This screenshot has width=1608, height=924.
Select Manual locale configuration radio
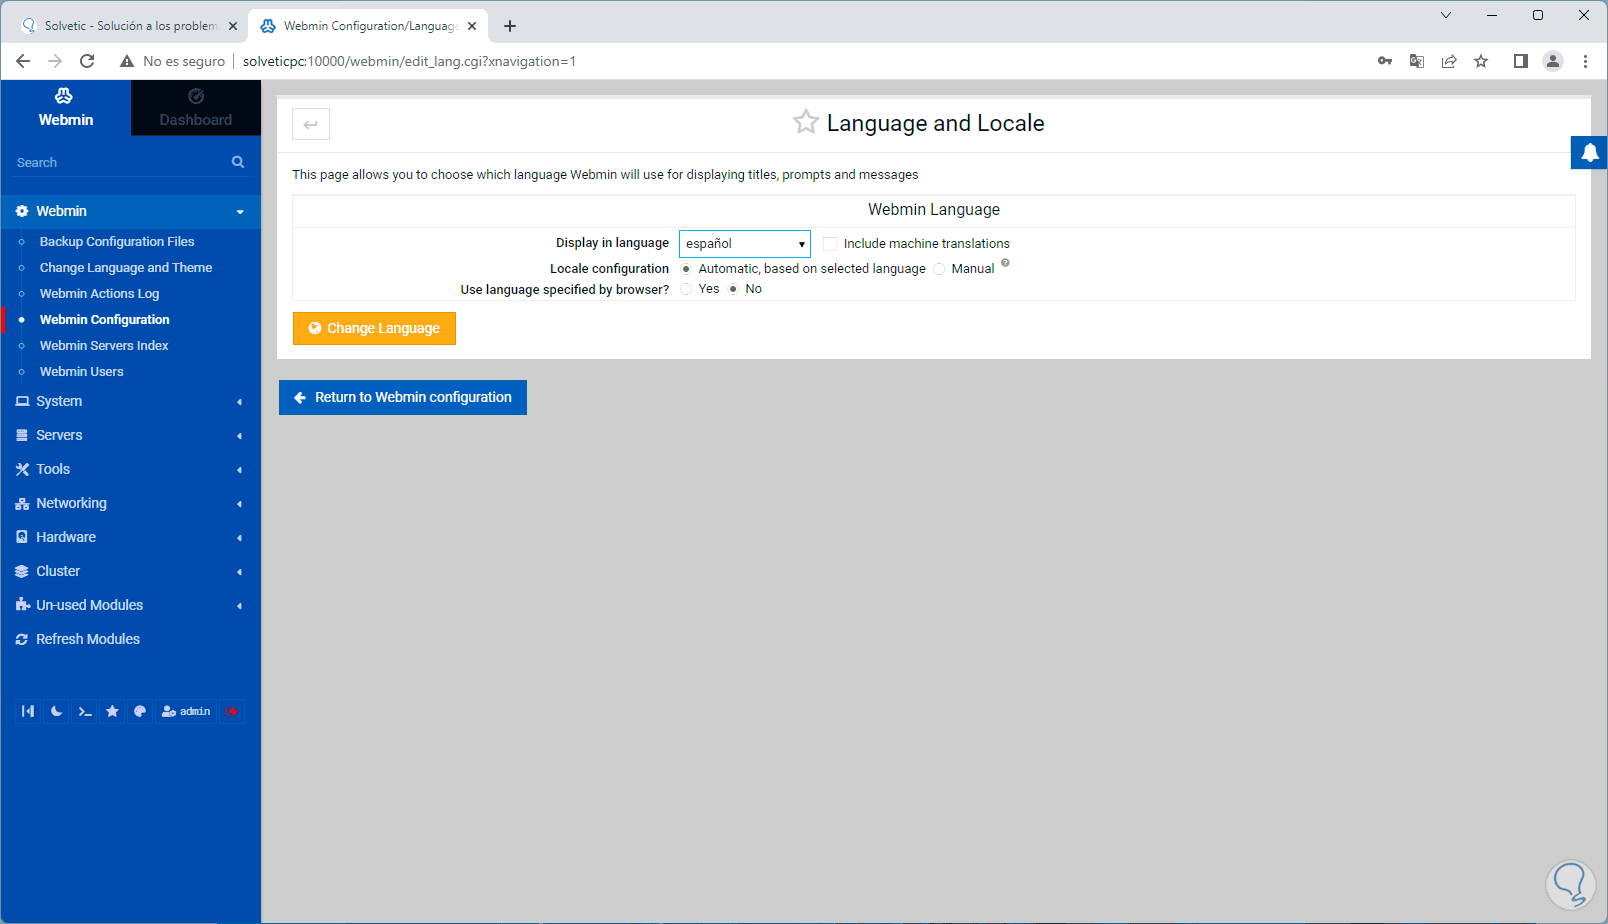939,269
